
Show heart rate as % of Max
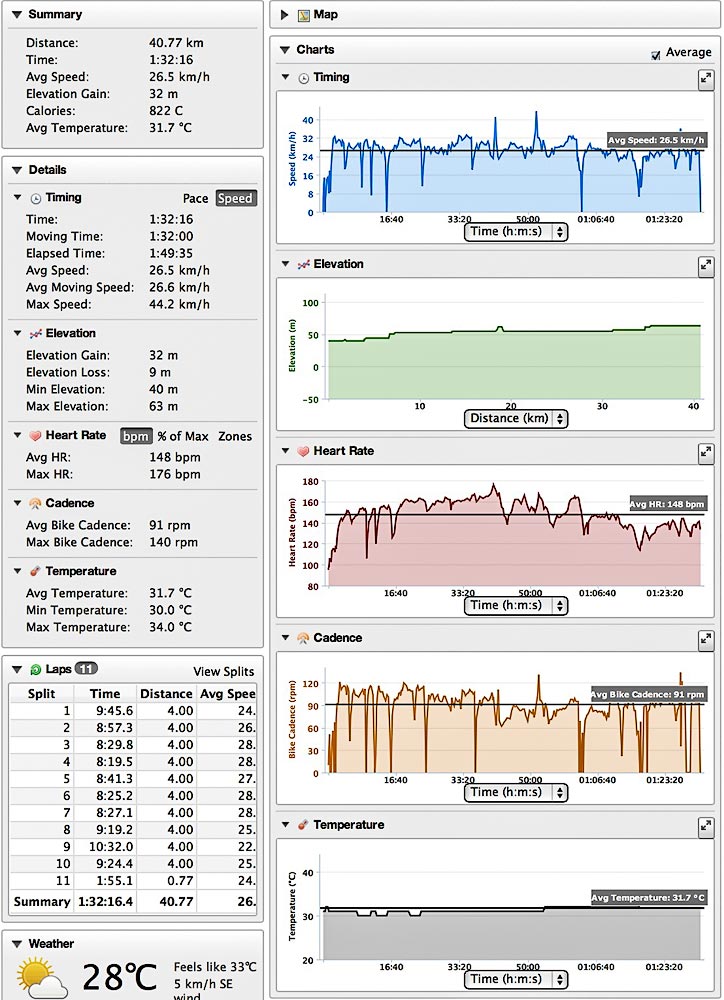pyautogui.click(x=181, y=436)
